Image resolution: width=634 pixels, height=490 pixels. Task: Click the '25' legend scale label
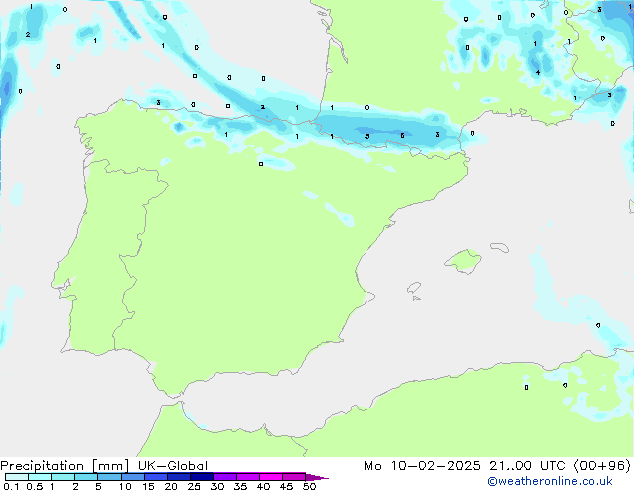tap(194, 486)
